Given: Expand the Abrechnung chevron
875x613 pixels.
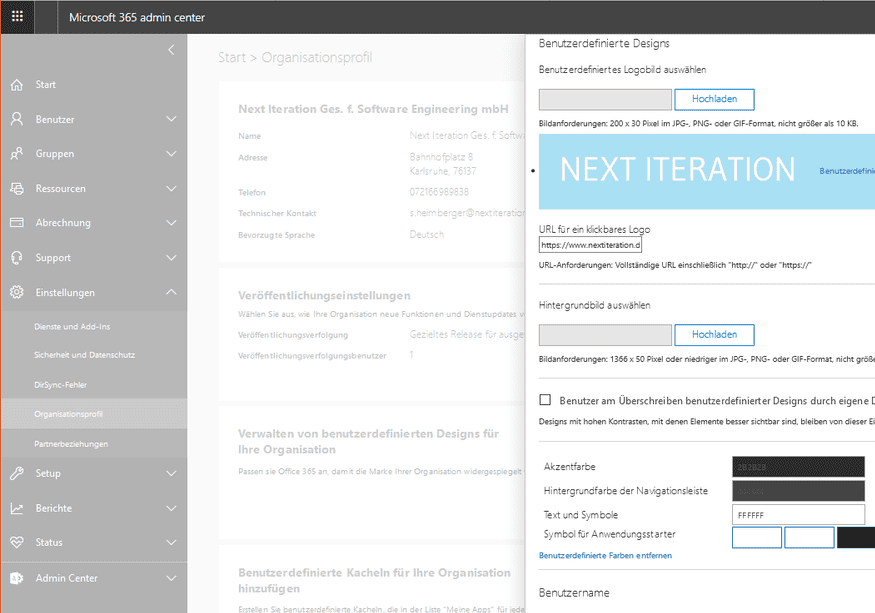Looking at the screenshot, I should click(x=171, y=222).
